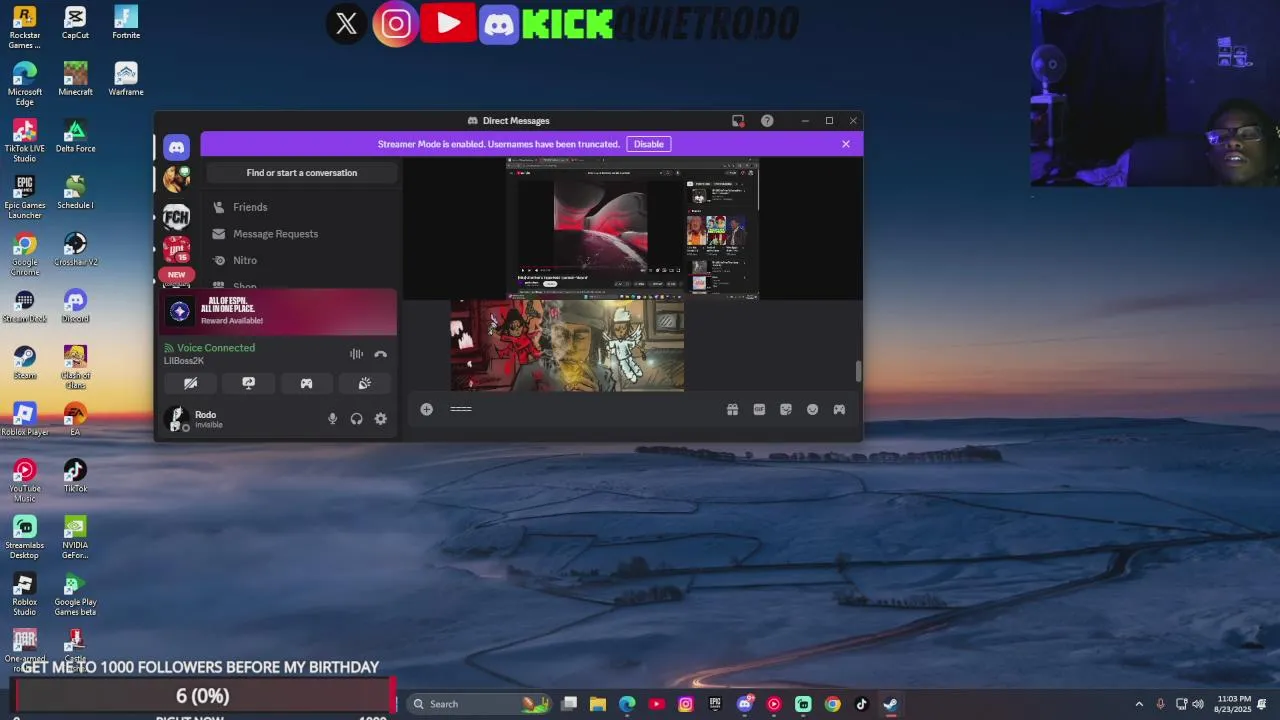Viewport: 1280px width, 720px height.
Task: Click Find or start a conversation
Action: tap(302, 173)
